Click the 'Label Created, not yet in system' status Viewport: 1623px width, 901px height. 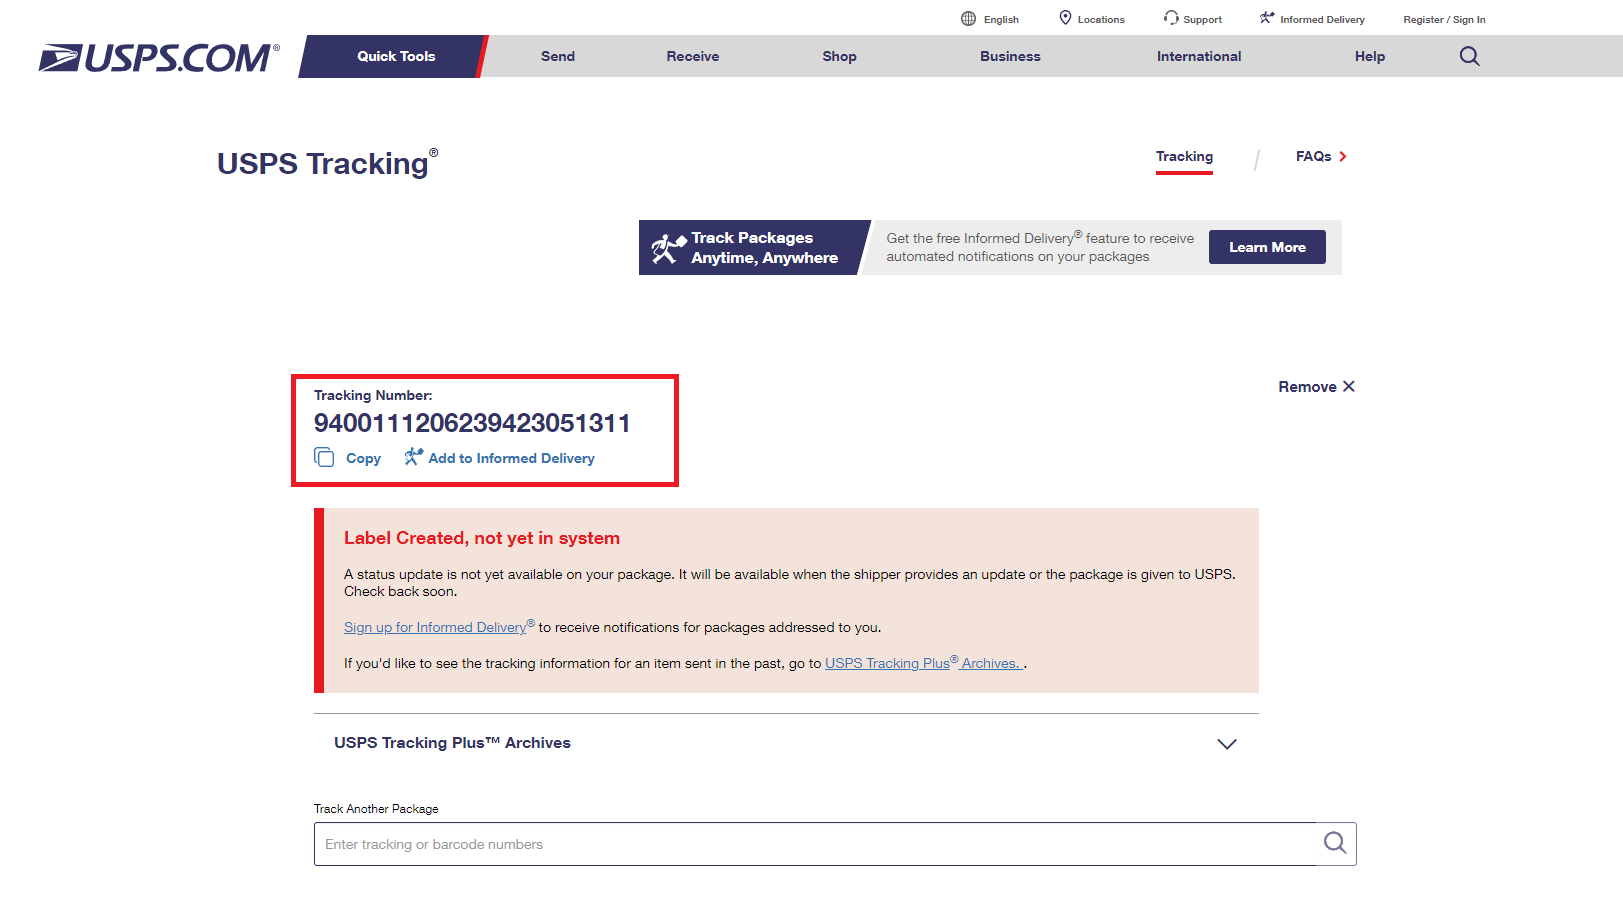click(x=482, y=538)
